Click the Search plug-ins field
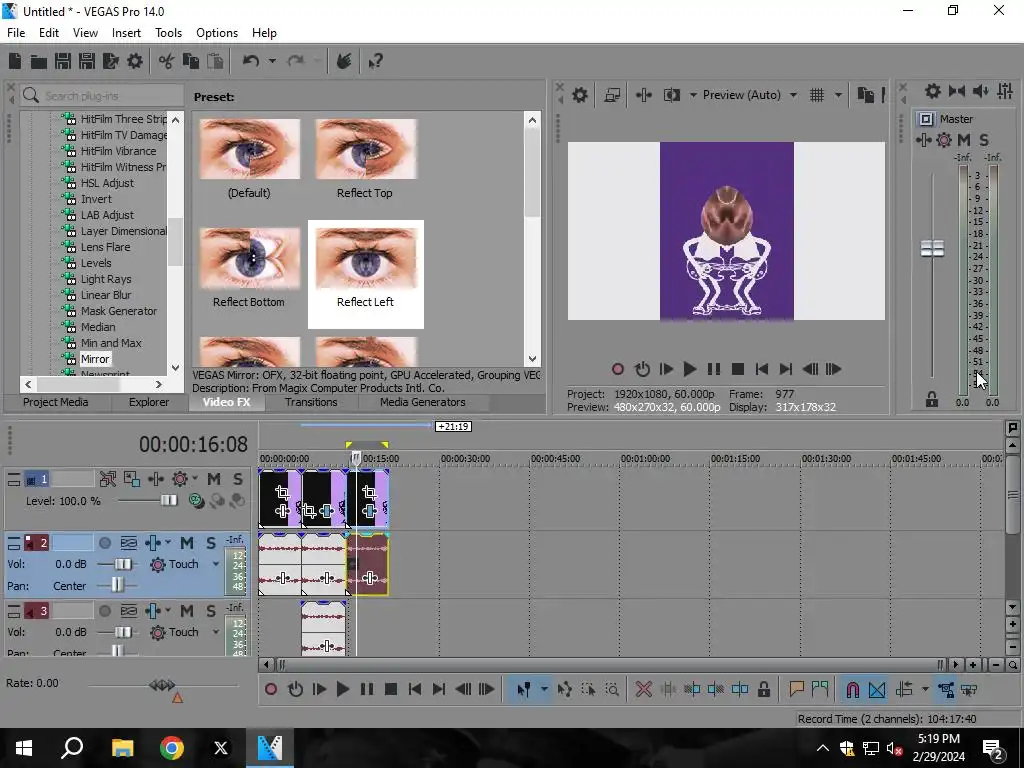The width and height of the screenshot is (1024, 768). point(101,96)
